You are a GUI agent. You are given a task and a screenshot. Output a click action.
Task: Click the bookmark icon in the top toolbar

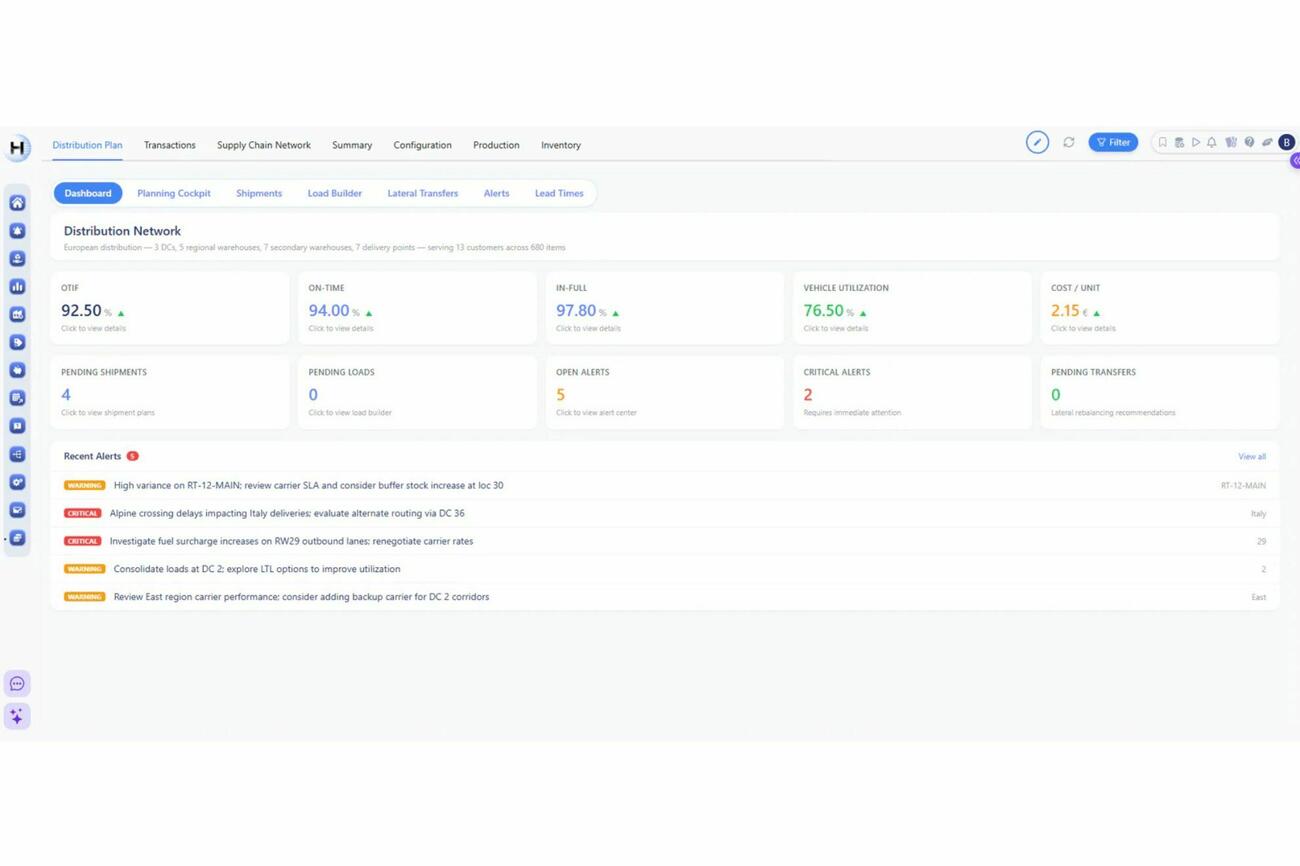(x=1162, y=142)
